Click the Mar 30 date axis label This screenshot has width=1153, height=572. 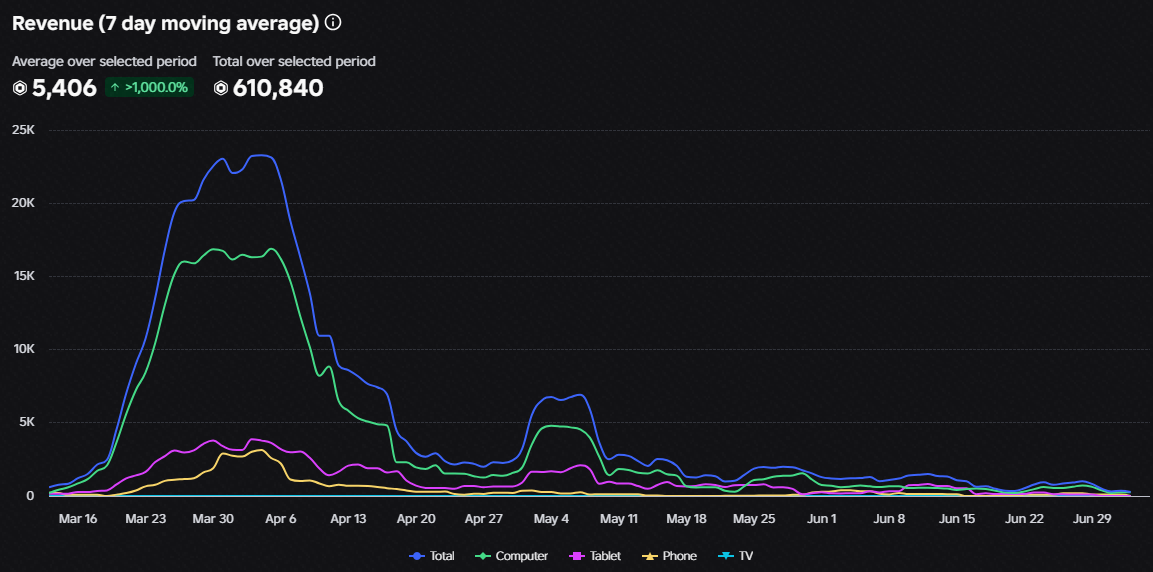click(213, 518)
